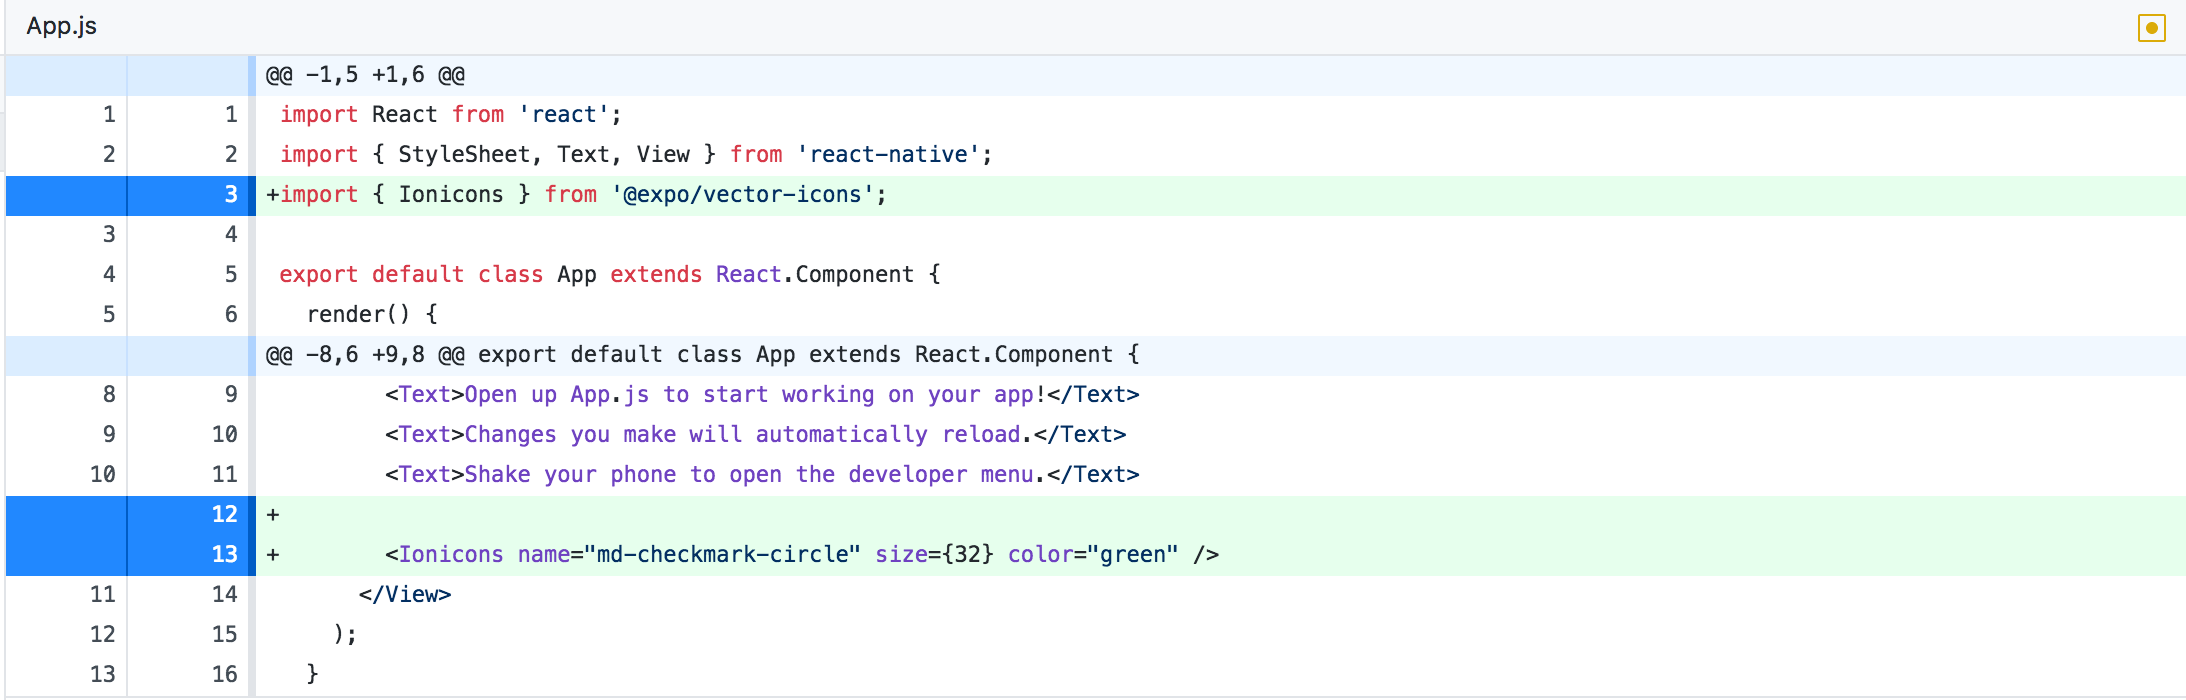Image resolution: width=2186 pixels, height=700 pixels.
Task: Click the modified file status icon
Action: click(x=2151, y=28)
